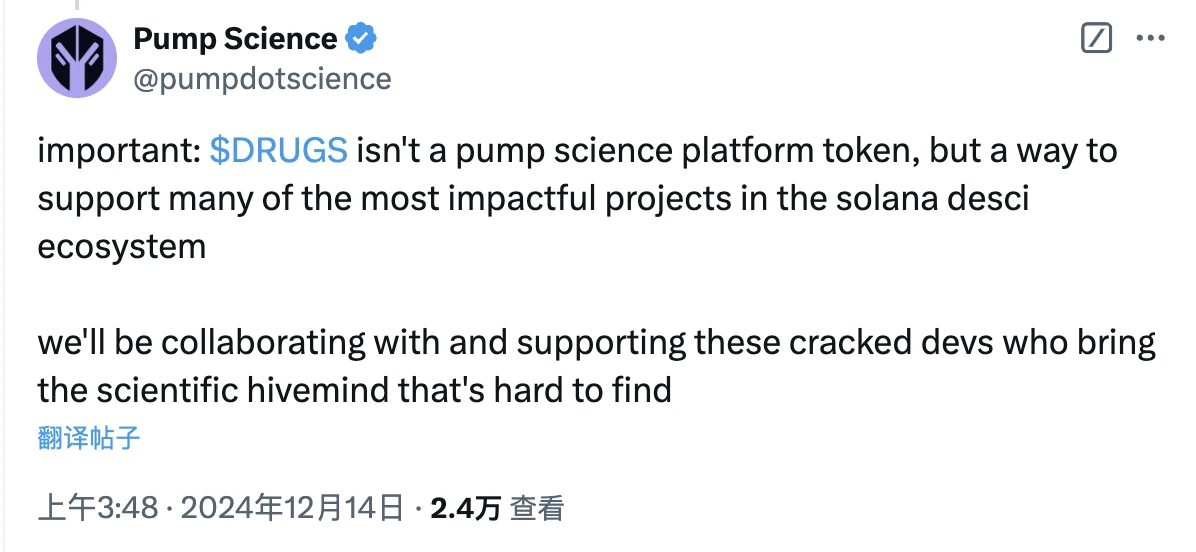Click the 查看 views label
This screenshot has width=1196, height=552.
click(x=537, y=508)
